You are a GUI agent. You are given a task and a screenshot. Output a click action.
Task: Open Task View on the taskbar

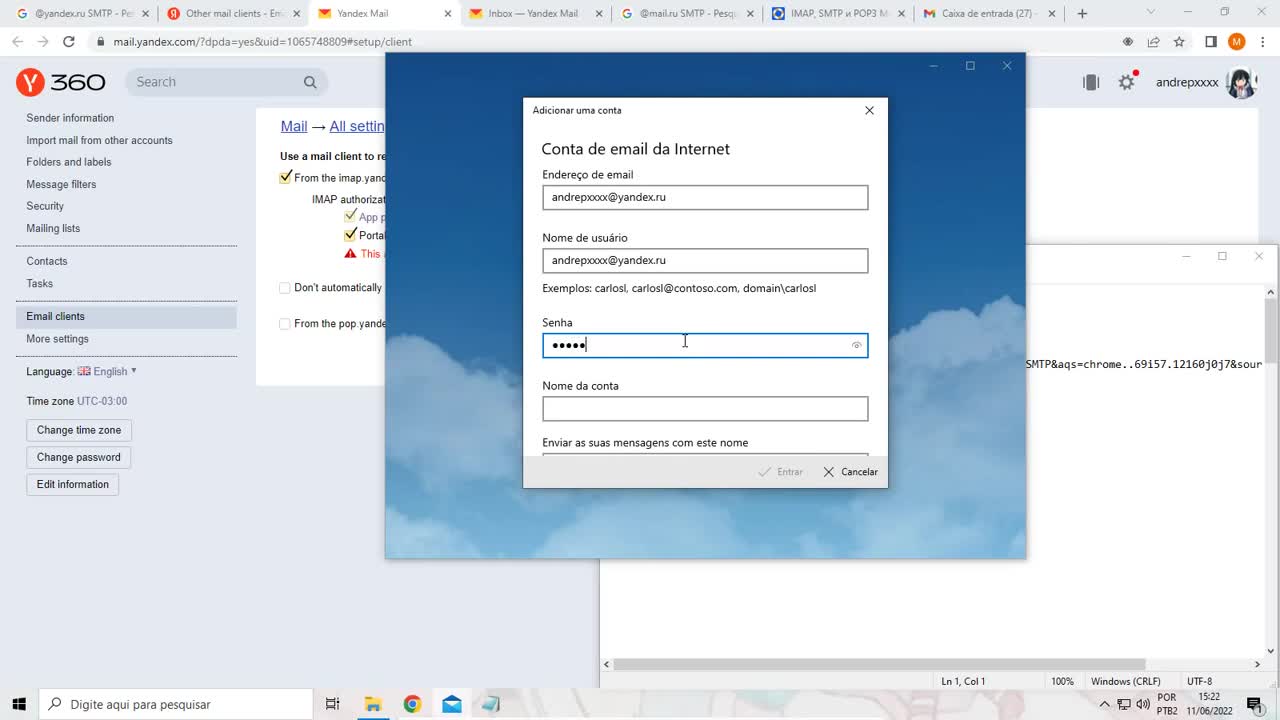(333, 704)
